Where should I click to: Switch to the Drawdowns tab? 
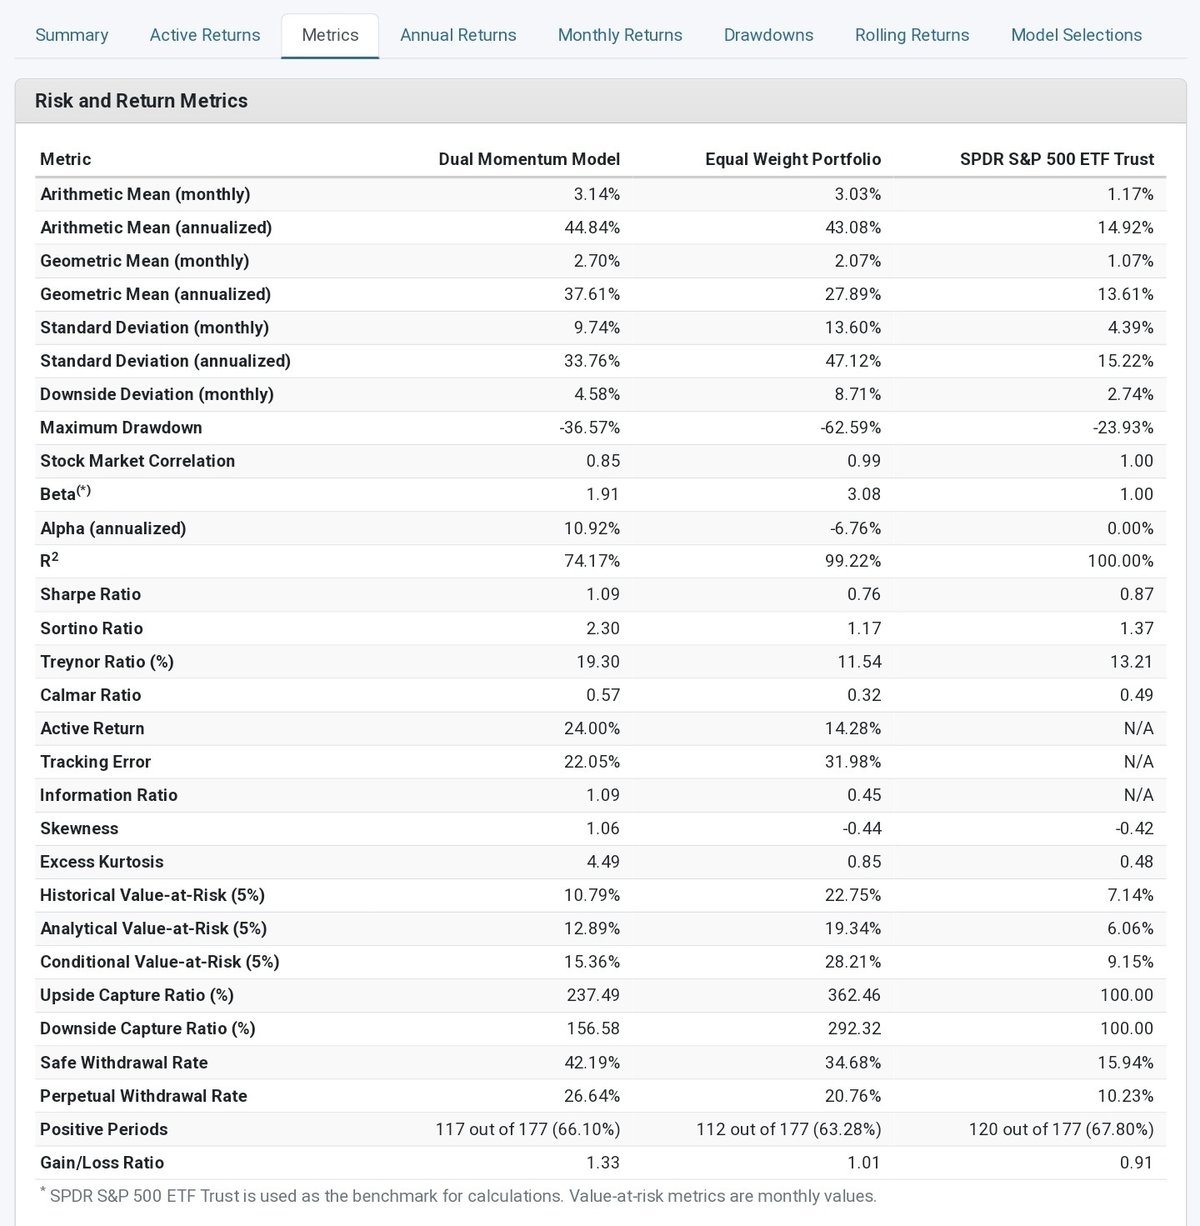(x=768, y=35)
